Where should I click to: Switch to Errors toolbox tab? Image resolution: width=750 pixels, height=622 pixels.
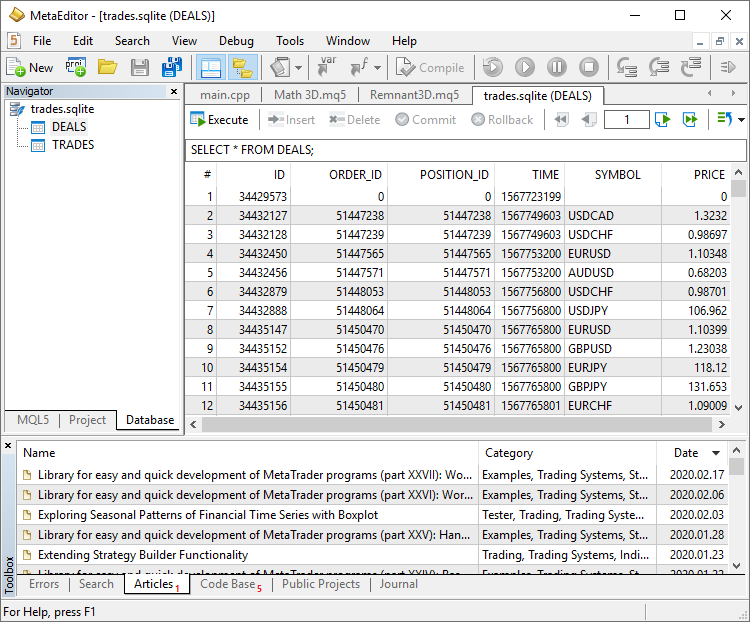[x=44, y=584]
